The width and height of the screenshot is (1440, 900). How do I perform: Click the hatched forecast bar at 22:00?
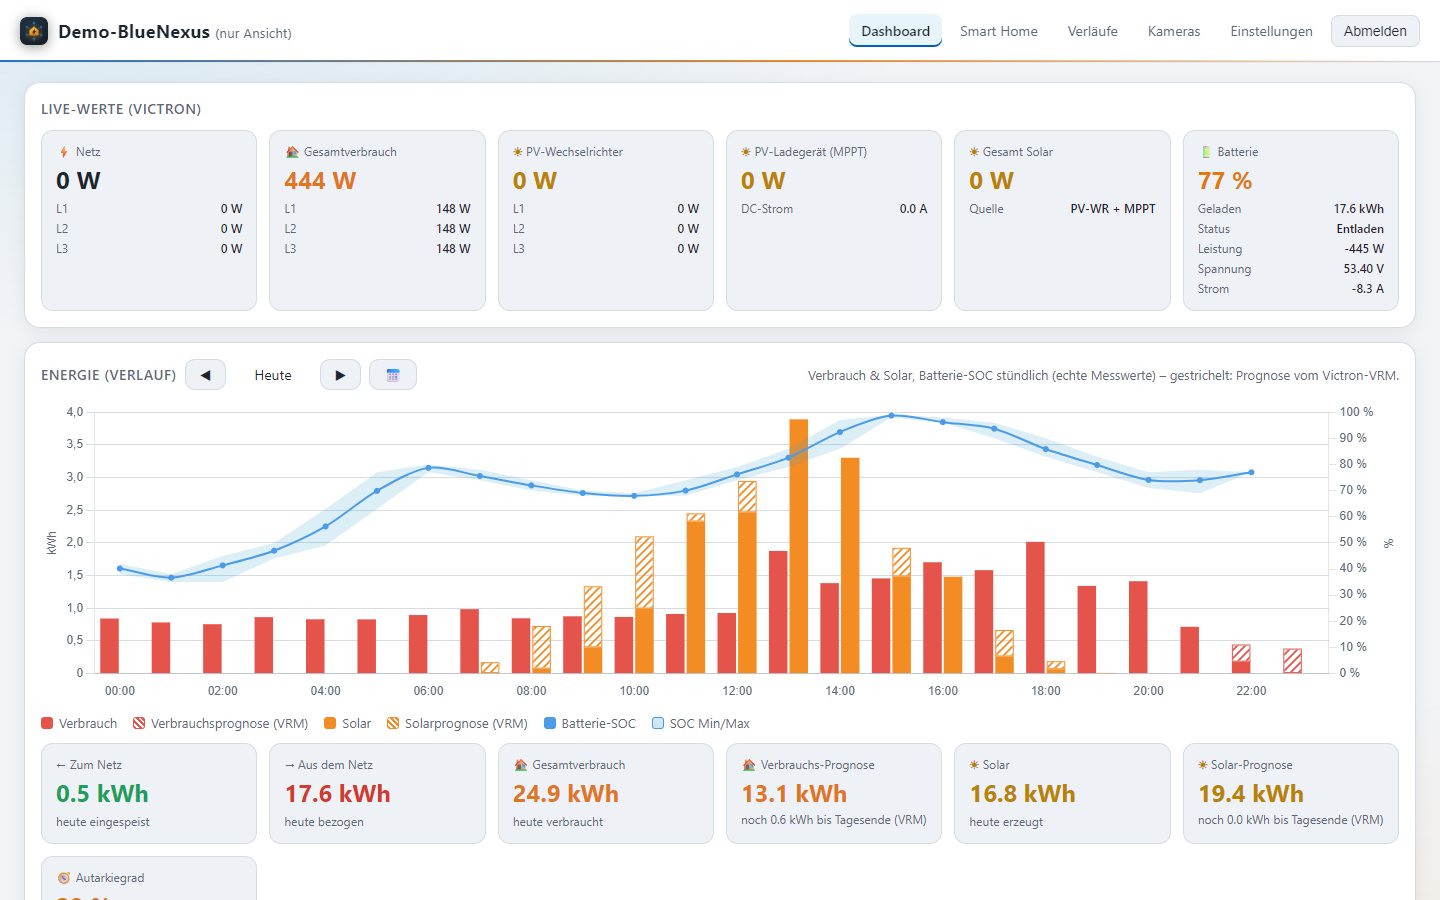(x=1241, y=653)
